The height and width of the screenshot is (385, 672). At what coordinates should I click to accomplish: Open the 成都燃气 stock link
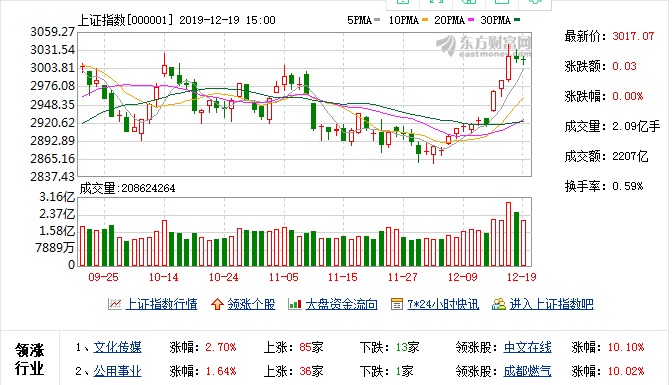click(528, 371)
